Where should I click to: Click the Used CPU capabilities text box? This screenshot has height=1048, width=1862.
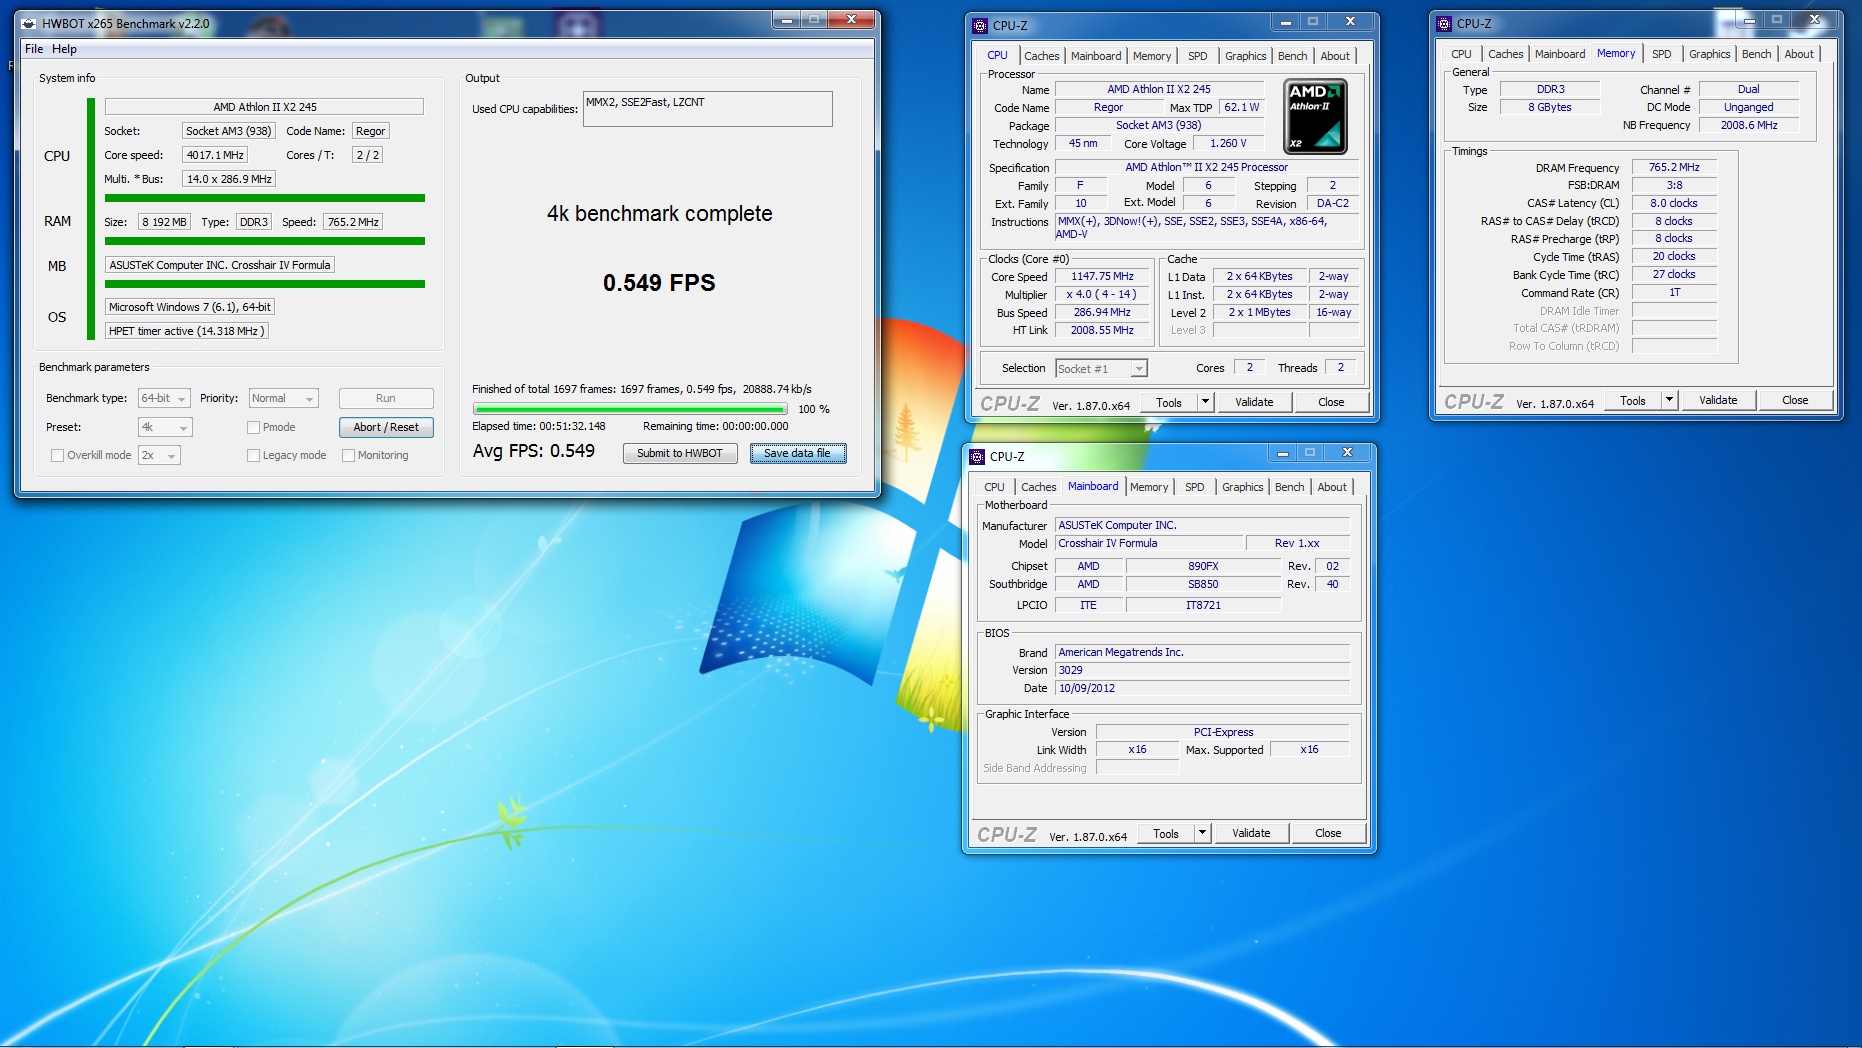(708, 109)
